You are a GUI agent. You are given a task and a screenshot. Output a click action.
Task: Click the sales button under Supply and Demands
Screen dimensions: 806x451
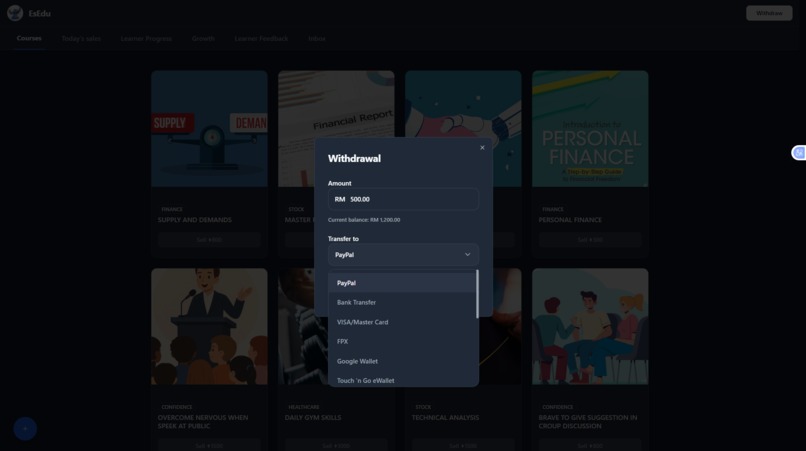(209, 240)
